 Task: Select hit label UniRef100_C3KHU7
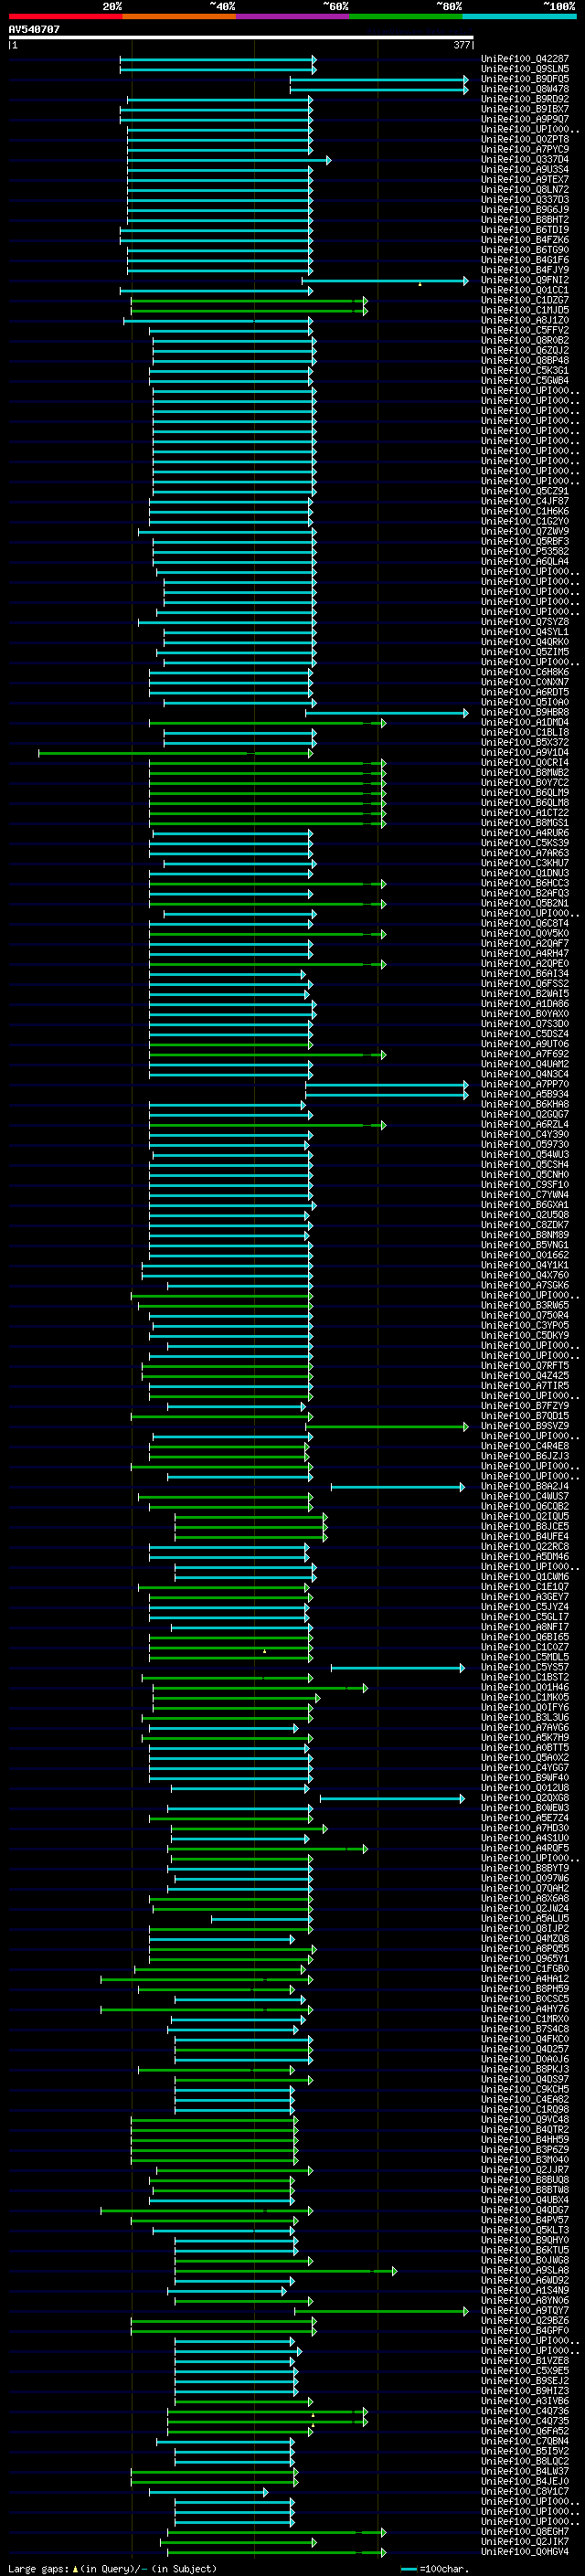click(x=525, y=863)
